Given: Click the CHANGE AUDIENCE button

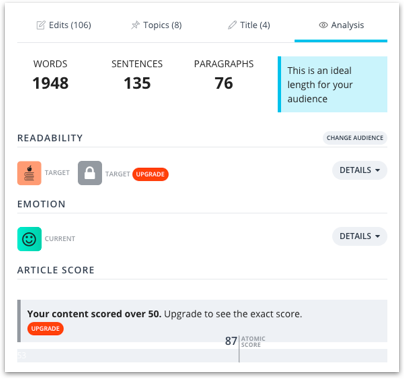Looking at the screenshot, I should point(355,138).
